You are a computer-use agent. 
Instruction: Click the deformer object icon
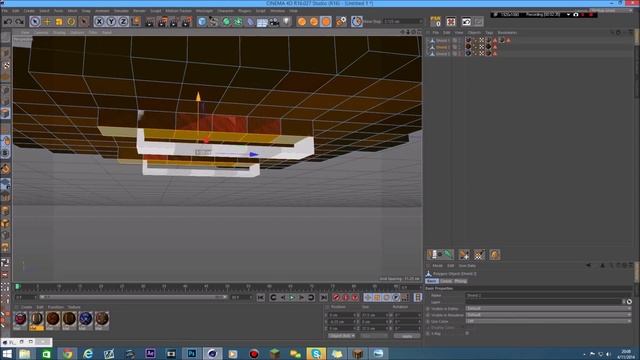click(250, 22)
